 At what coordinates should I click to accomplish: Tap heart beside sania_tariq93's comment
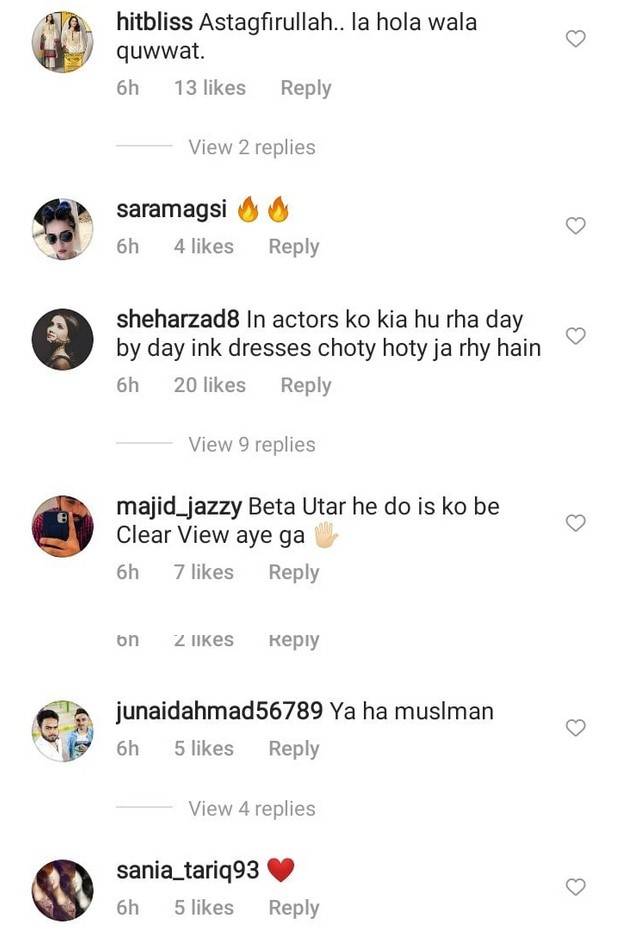tap(575, 887)
